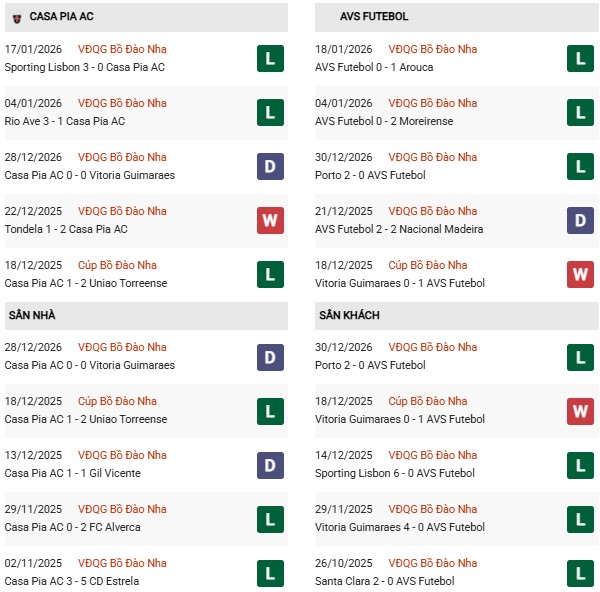Viewport: 600px width, 592px height.
Task: Click the Casa Pia AC 0-2 FC Alverca result
Action: coord(72,527)
